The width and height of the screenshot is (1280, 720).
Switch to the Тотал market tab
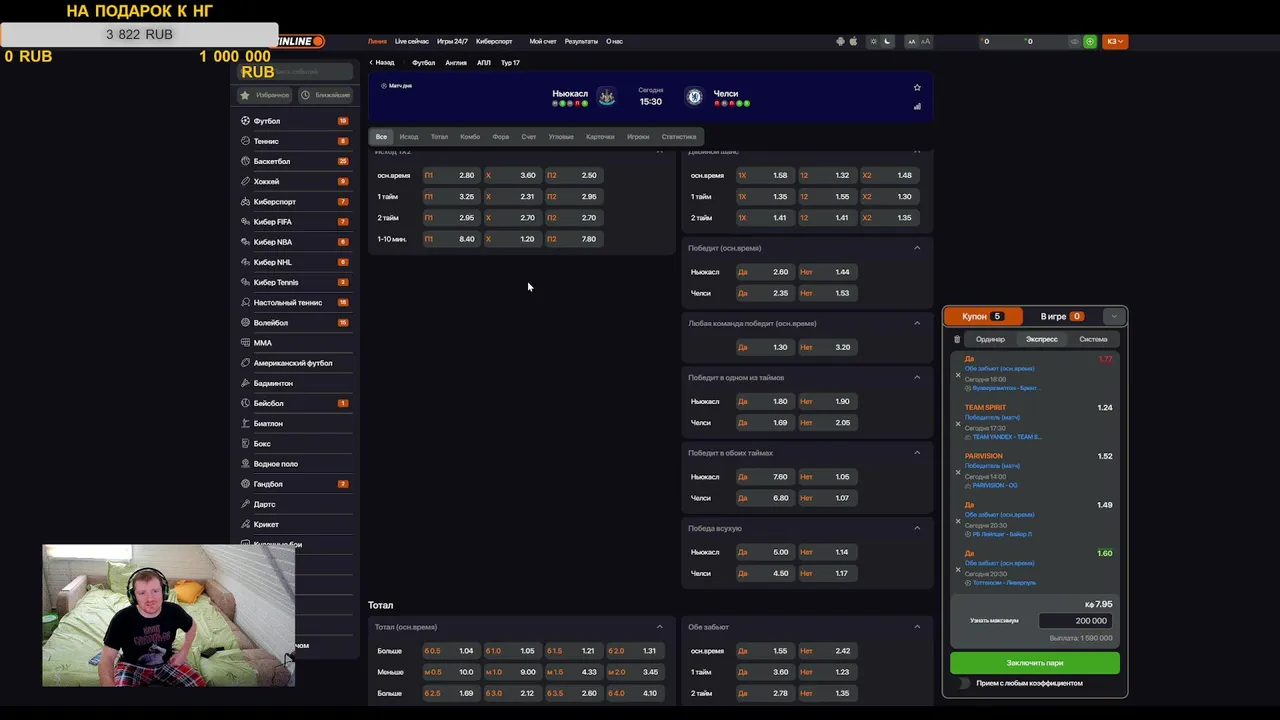pos(439,137)
